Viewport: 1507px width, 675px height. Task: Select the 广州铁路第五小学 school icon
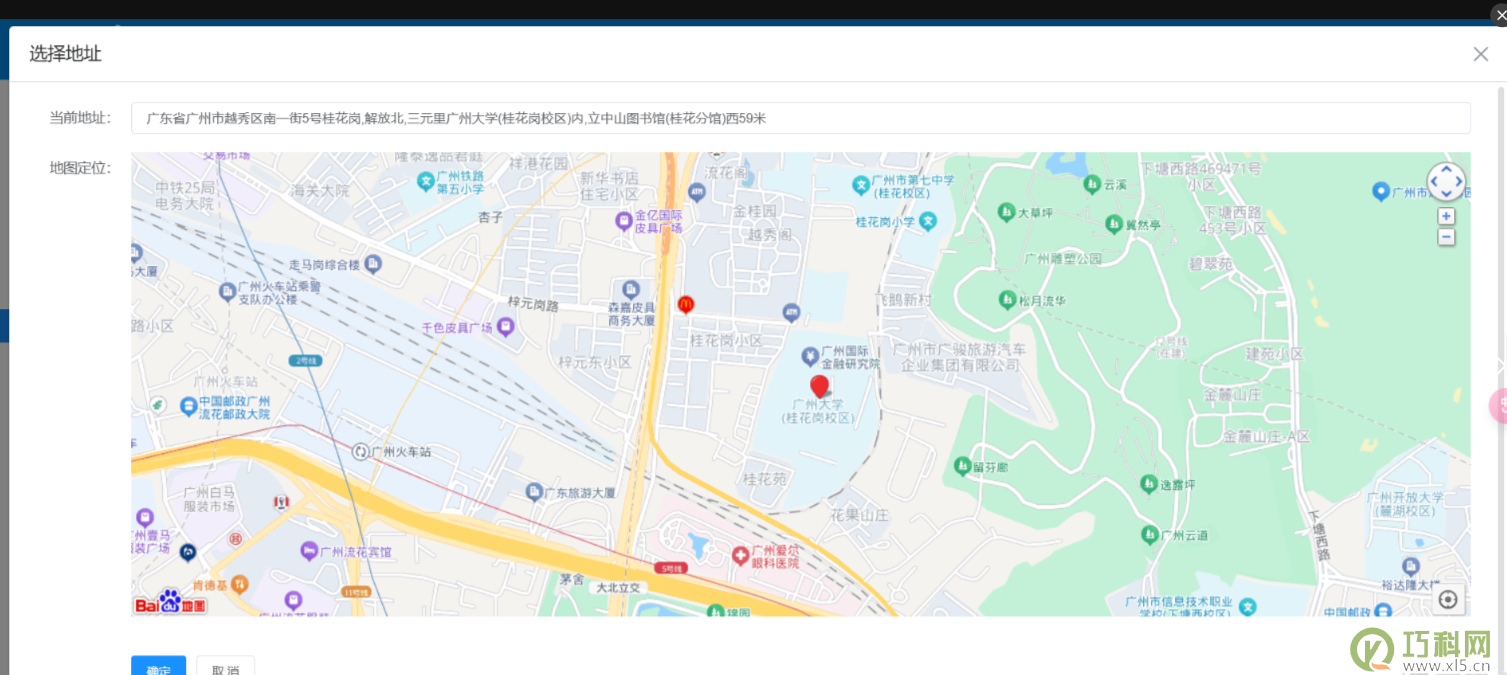pos(426,181)
